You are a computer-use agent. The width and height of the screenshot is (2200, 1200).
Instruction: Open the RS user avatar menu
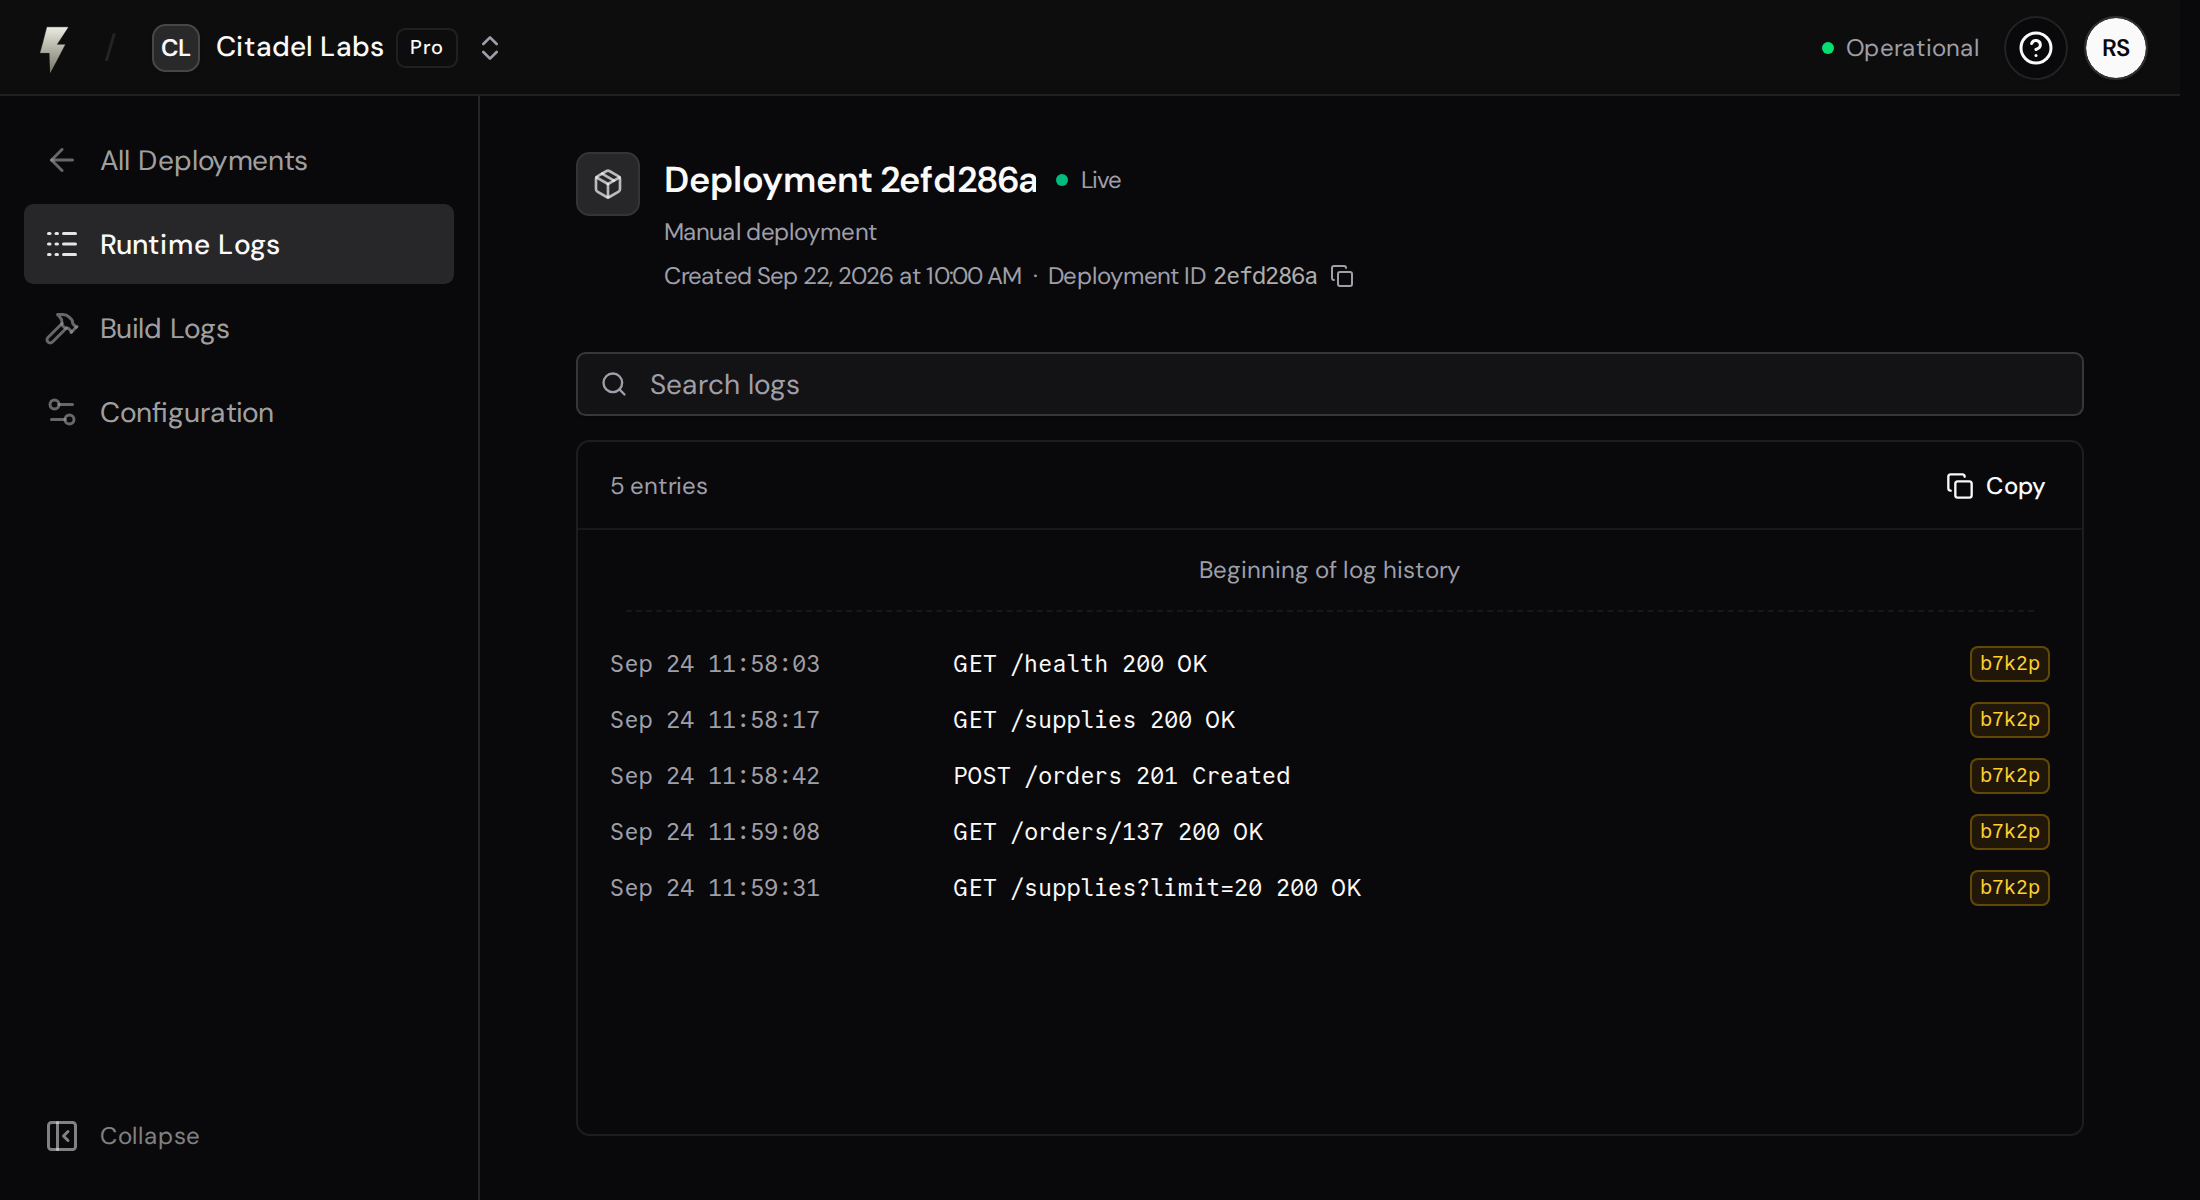pos(2116,48)
